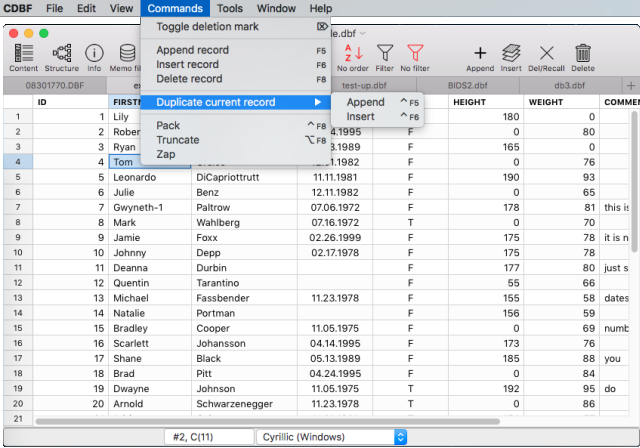Click the No order sort icon
Viewport: 640px width, 448px height.
pyautogui.click(x=353, y=53)
